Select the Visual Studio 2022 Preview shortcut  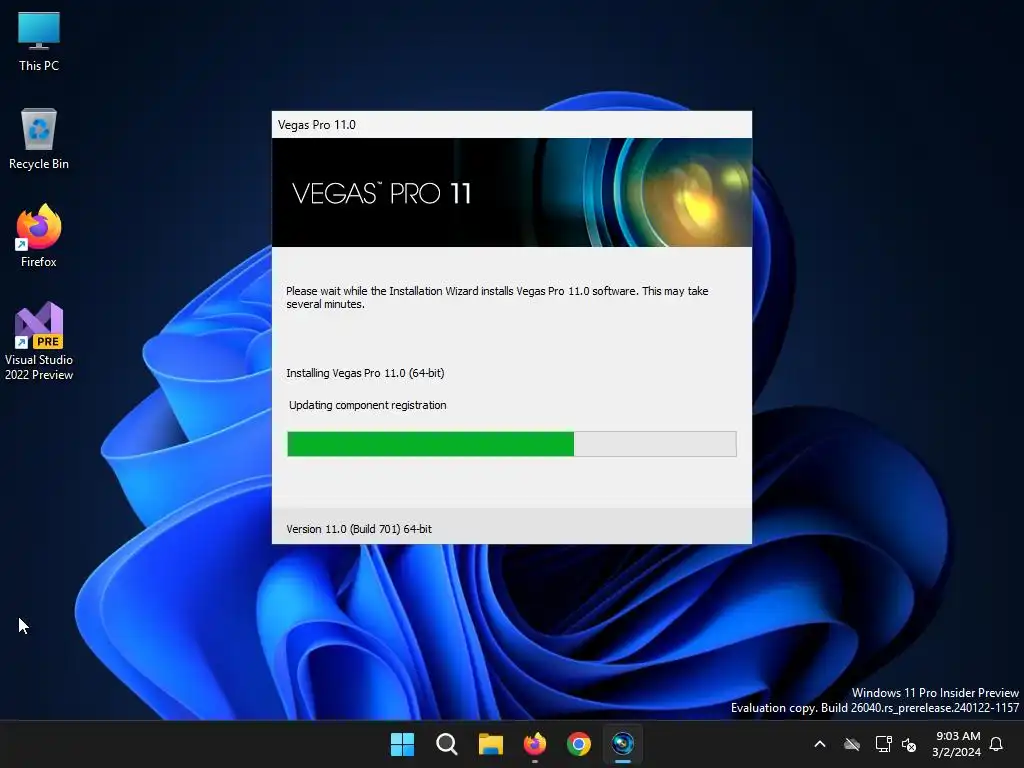pyautogui.click(x=39, y=341)
